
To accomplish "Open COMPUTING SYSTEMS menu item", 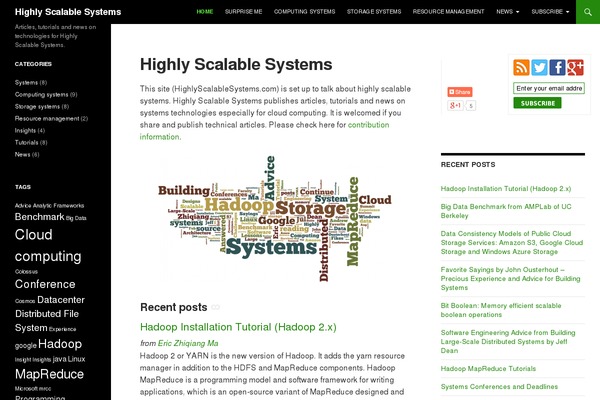I will [x=305, y=12].
